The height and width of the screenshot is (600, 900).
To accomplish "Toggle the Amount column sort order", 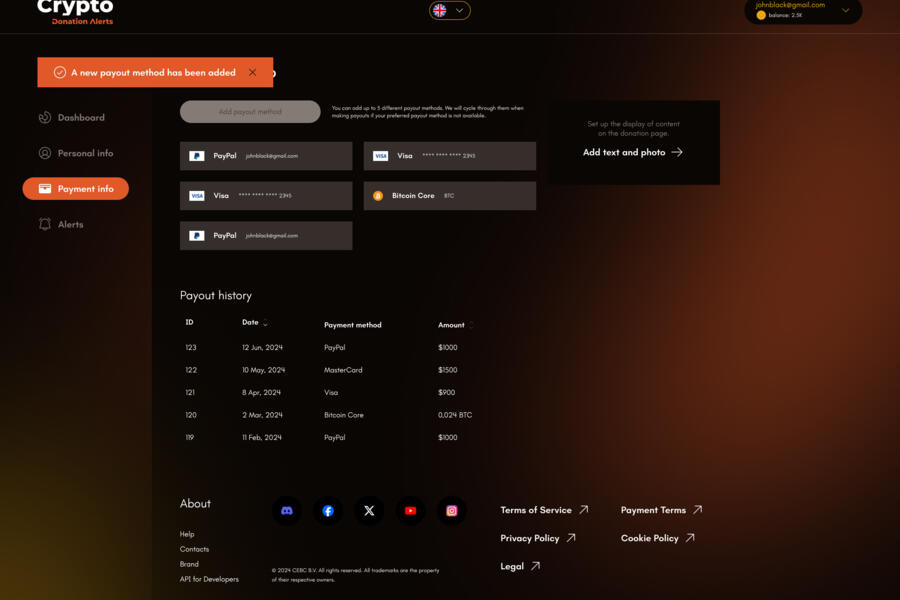I will click(469, 324).
